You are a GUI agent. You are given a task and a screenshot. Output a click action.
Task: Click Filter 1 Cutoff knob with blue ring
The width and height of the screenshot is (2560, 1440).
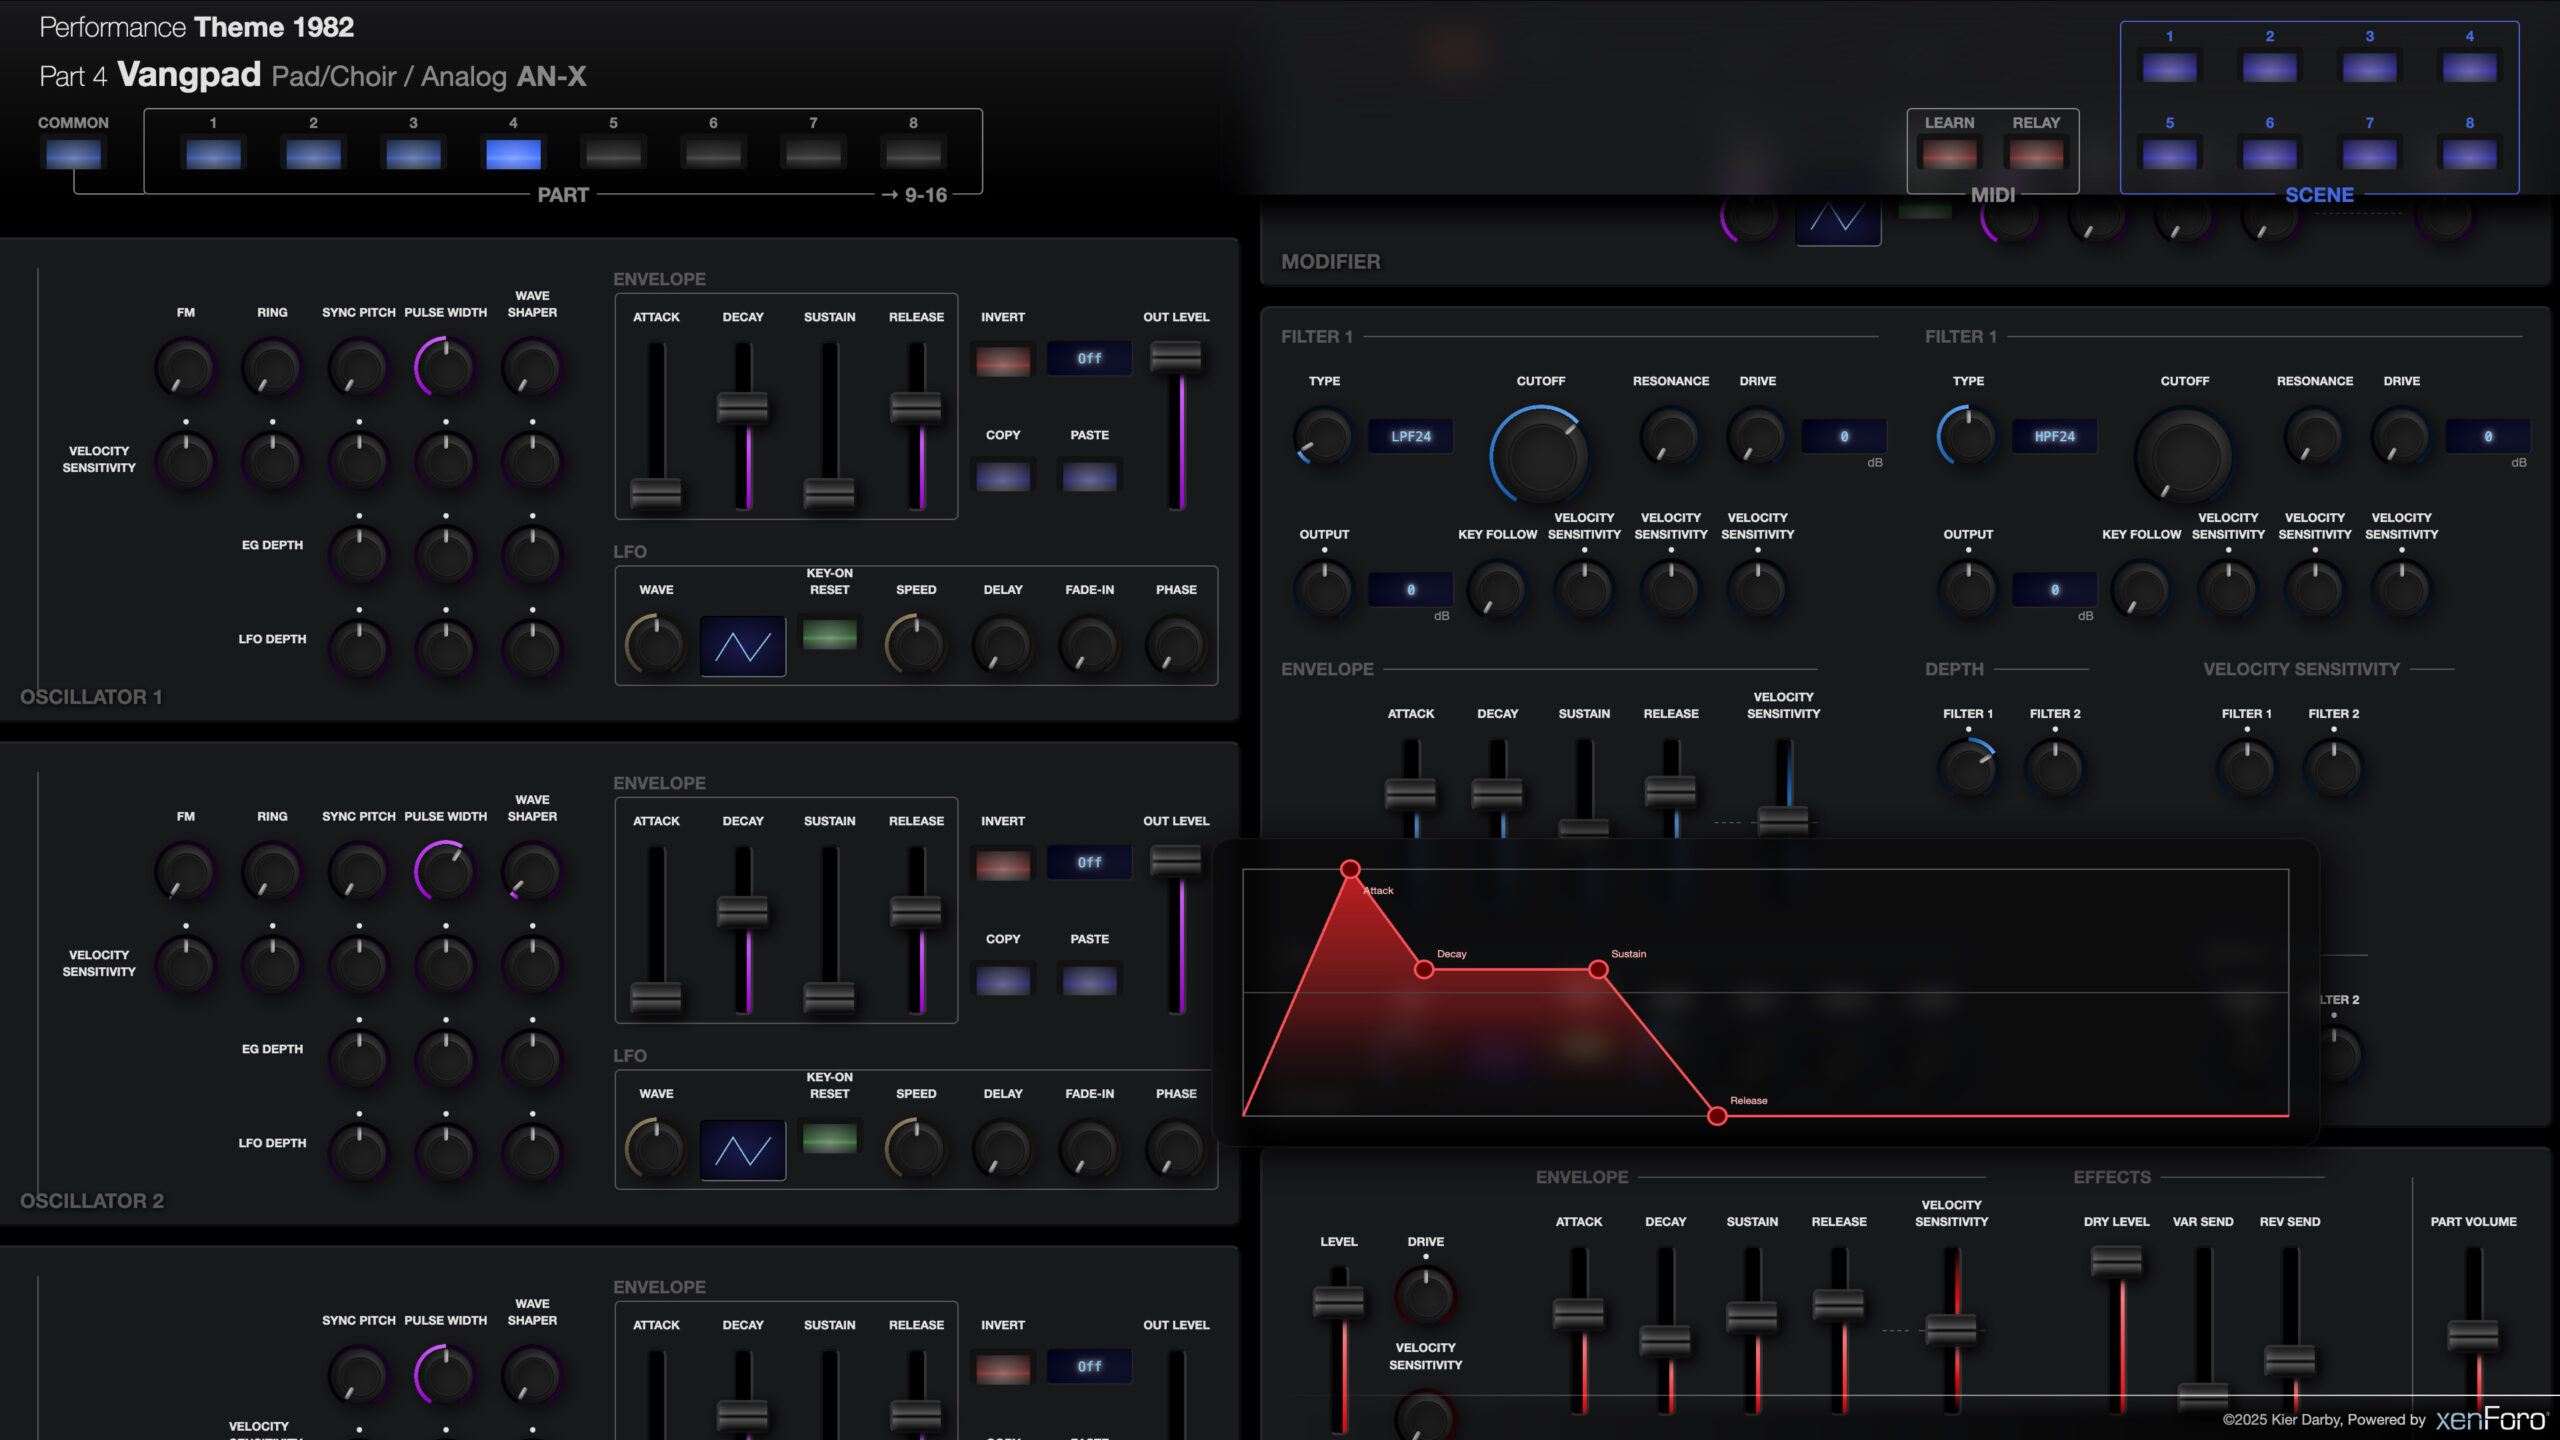[1540, 455]
